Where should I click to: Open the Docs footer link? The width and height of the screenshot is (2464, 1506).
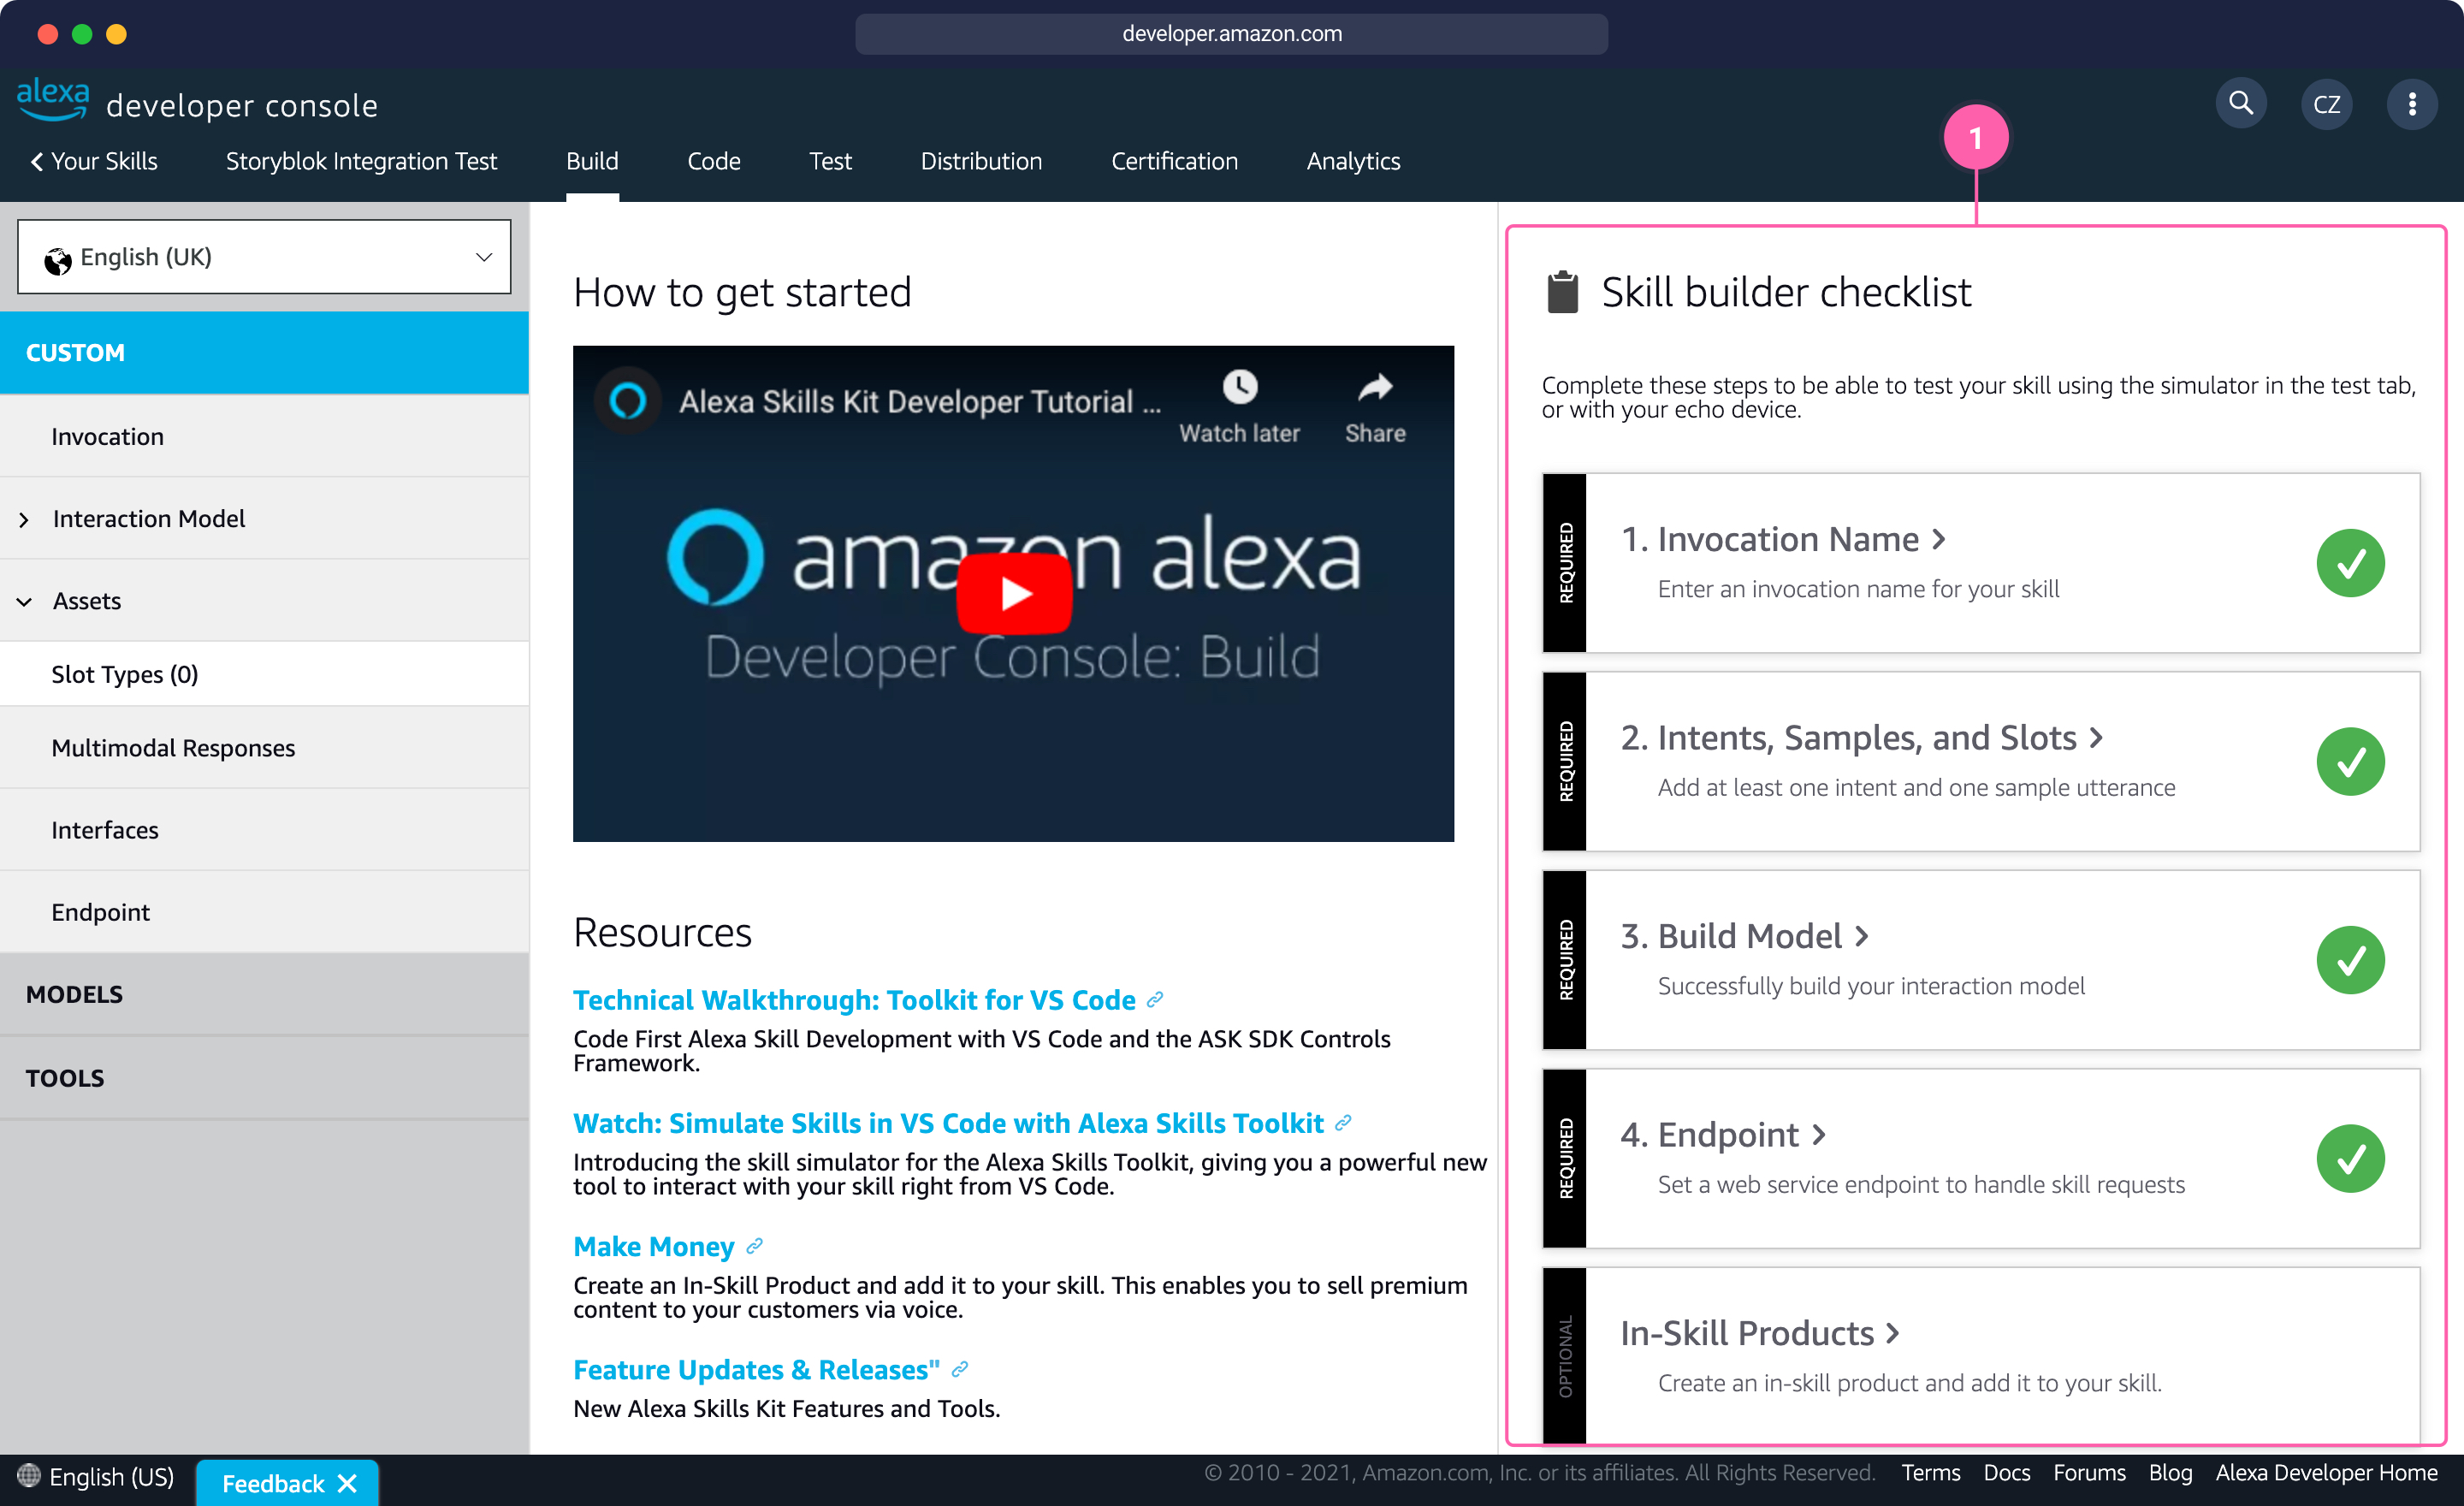point(2006,1472)
